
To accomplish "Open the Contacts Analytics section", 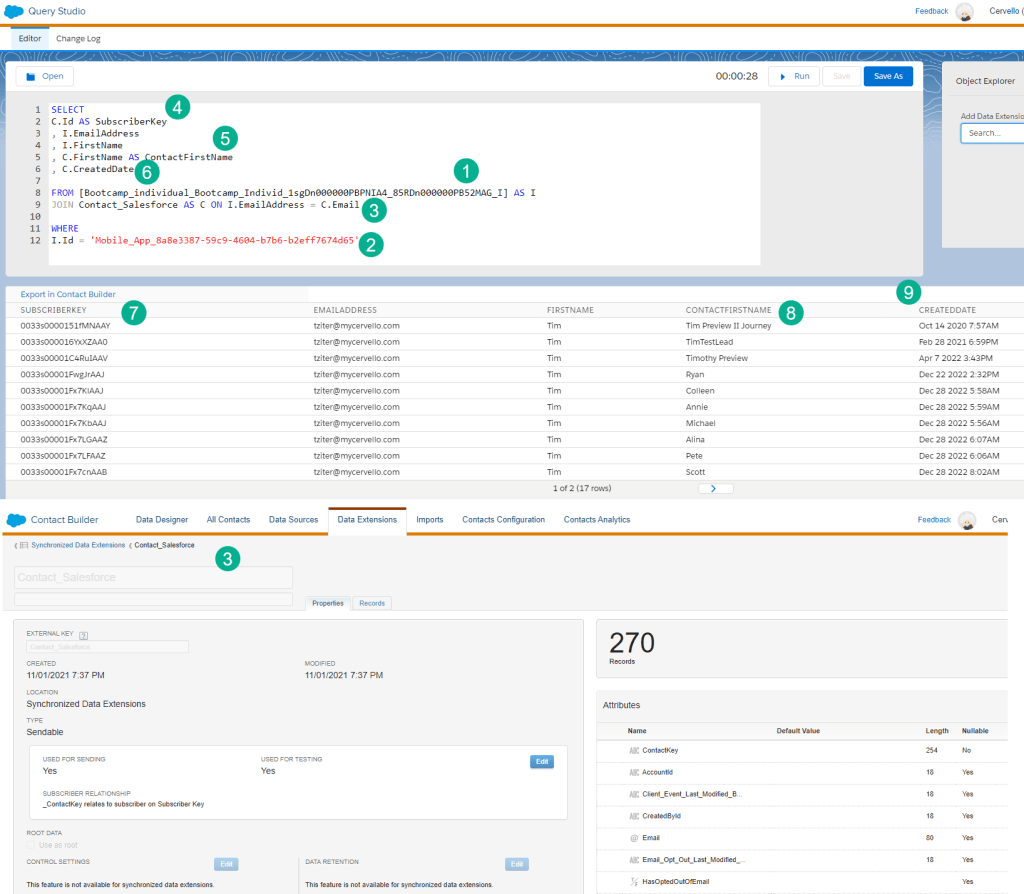I will (x=596, y=520).
